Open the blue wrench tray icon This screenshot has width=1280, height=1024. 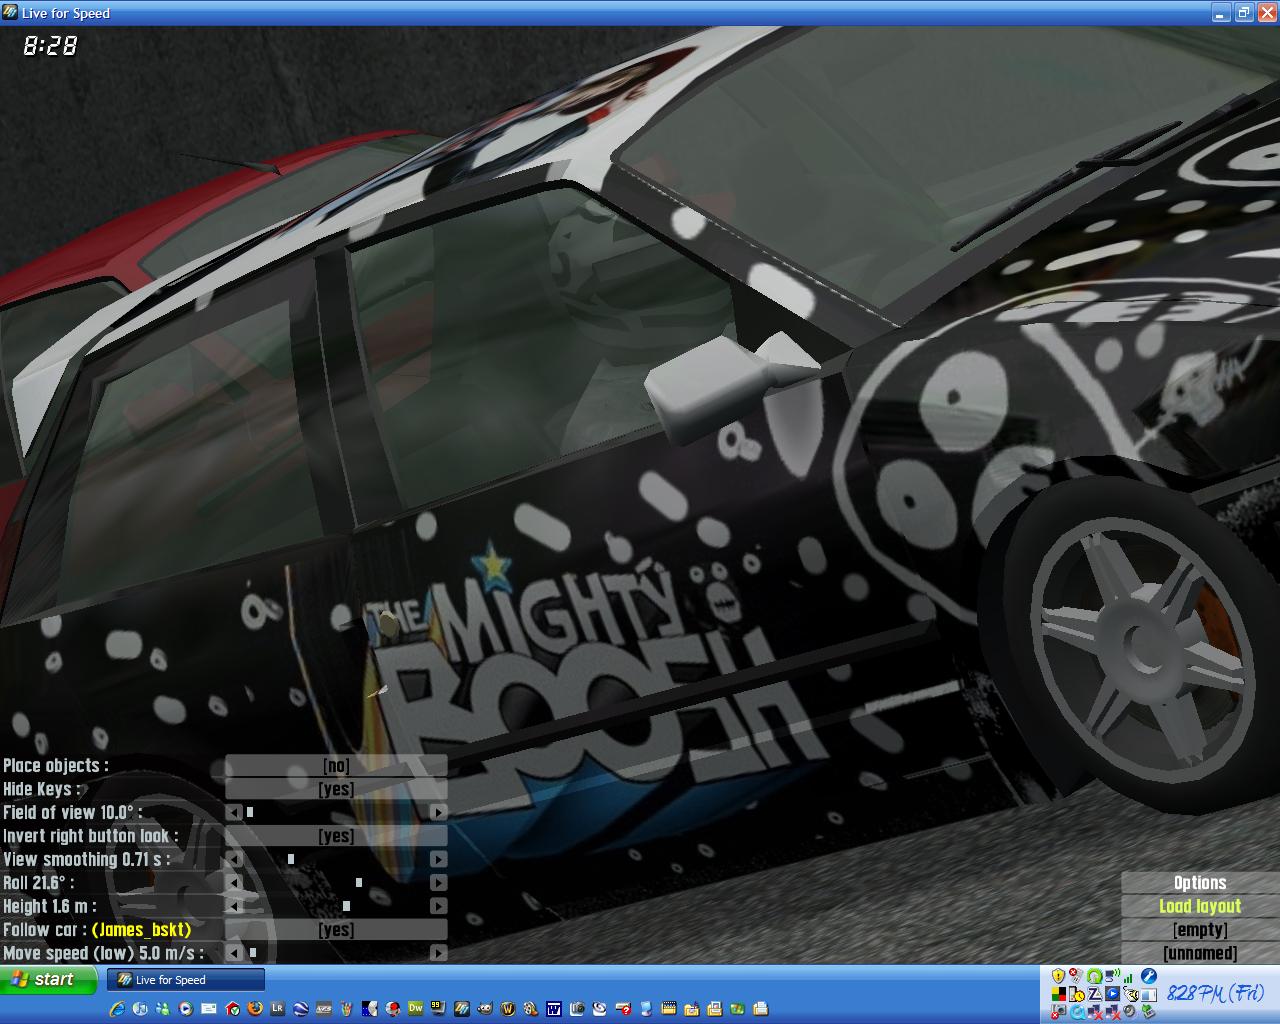click(x=1149, y=976)
